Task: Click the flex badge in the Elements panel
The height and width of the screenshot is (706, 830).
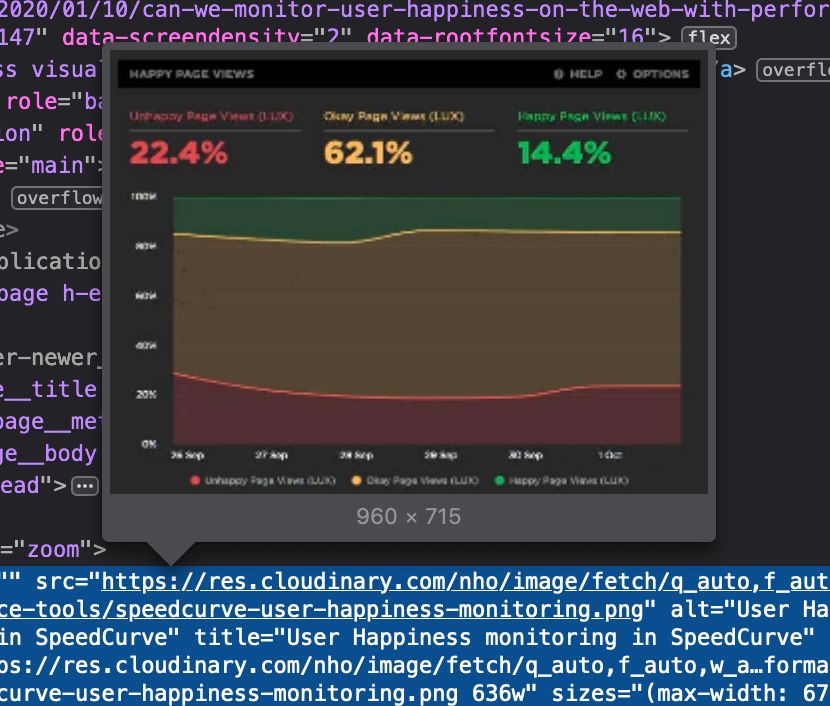Action: click(709, 38)
